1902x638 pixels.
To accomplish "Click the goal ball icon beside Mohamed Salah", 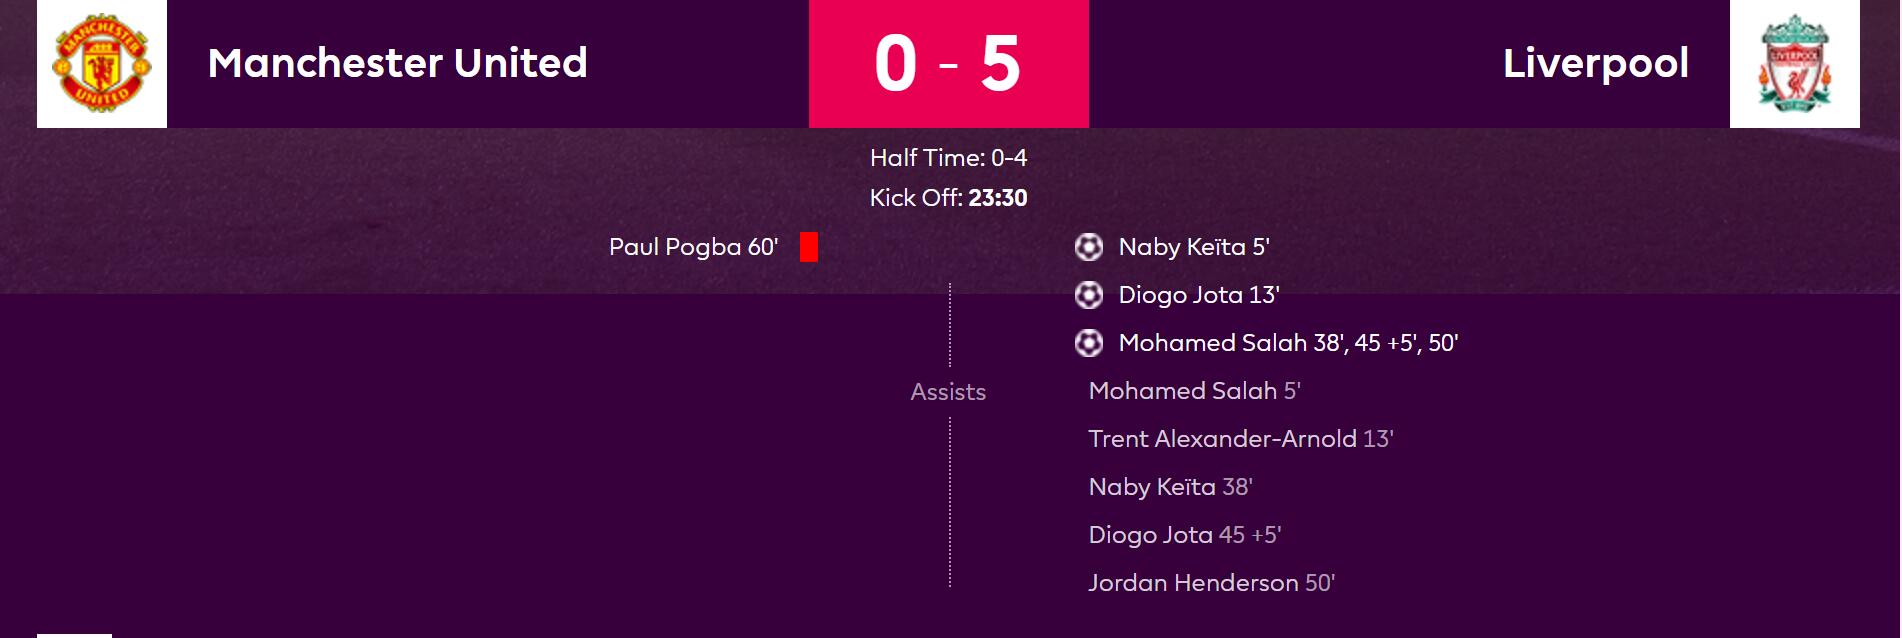I will pos(1089,343).
